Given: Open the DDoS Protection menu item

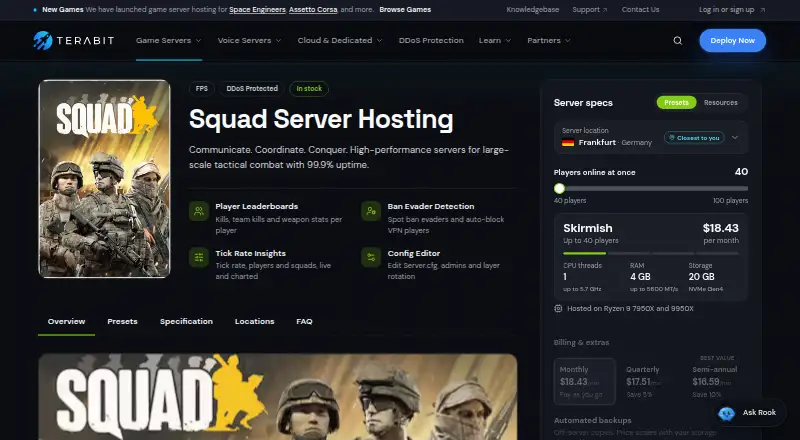Looking at the screenshot, I should 431,40.
